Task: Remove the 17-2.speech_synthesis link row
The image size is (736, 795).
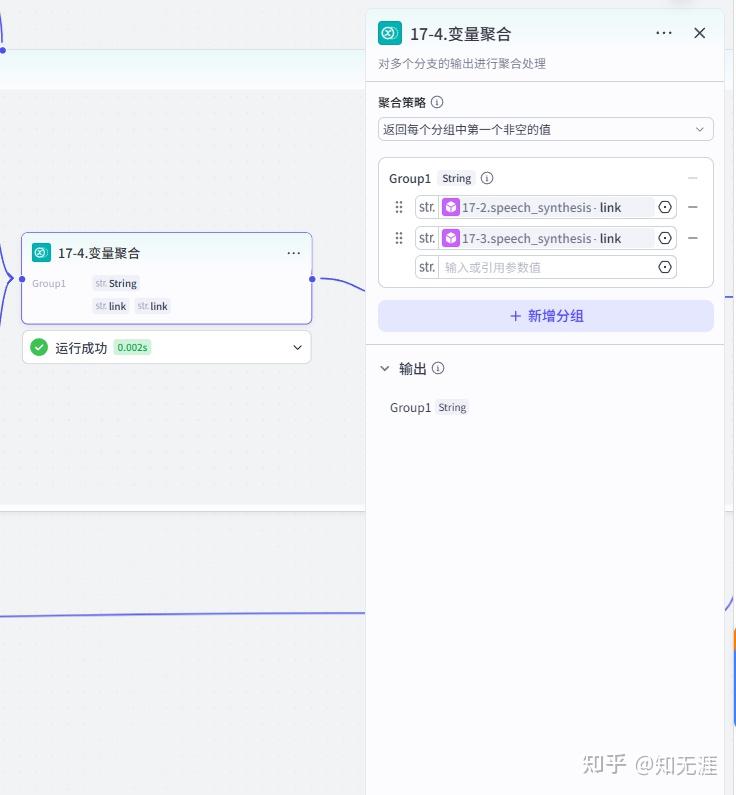Action: point(693,207)
